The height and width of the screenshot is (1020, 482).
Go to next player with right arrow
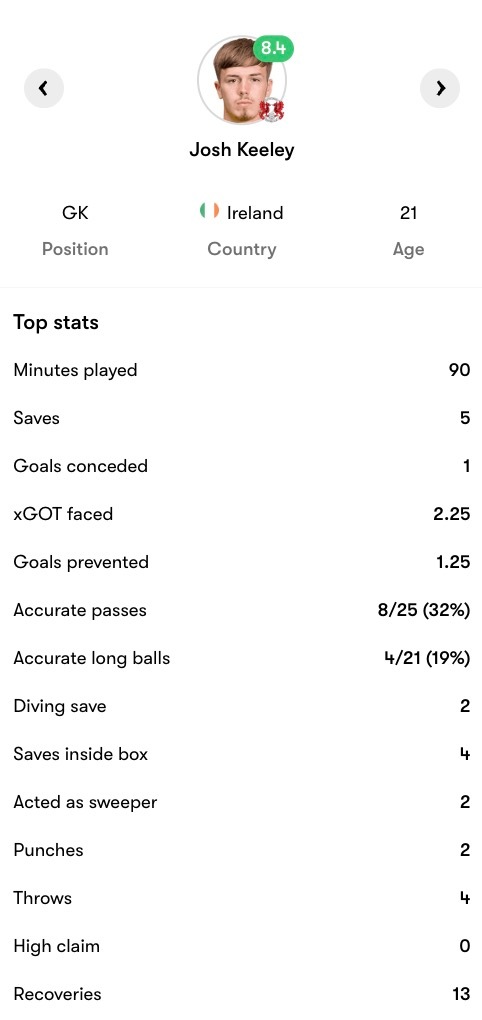(x=440, y=88)
